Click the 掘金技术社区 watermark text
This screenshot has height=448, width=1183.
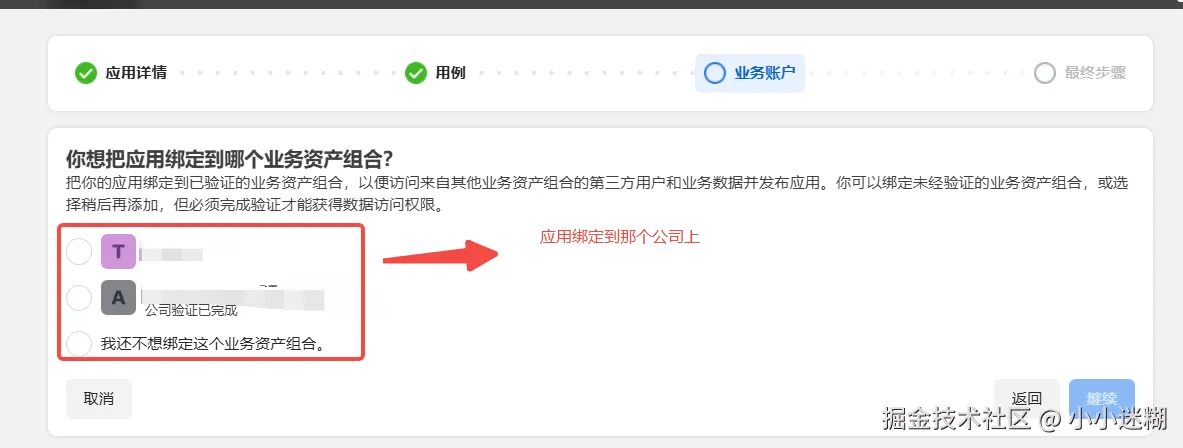coord(957,418)
